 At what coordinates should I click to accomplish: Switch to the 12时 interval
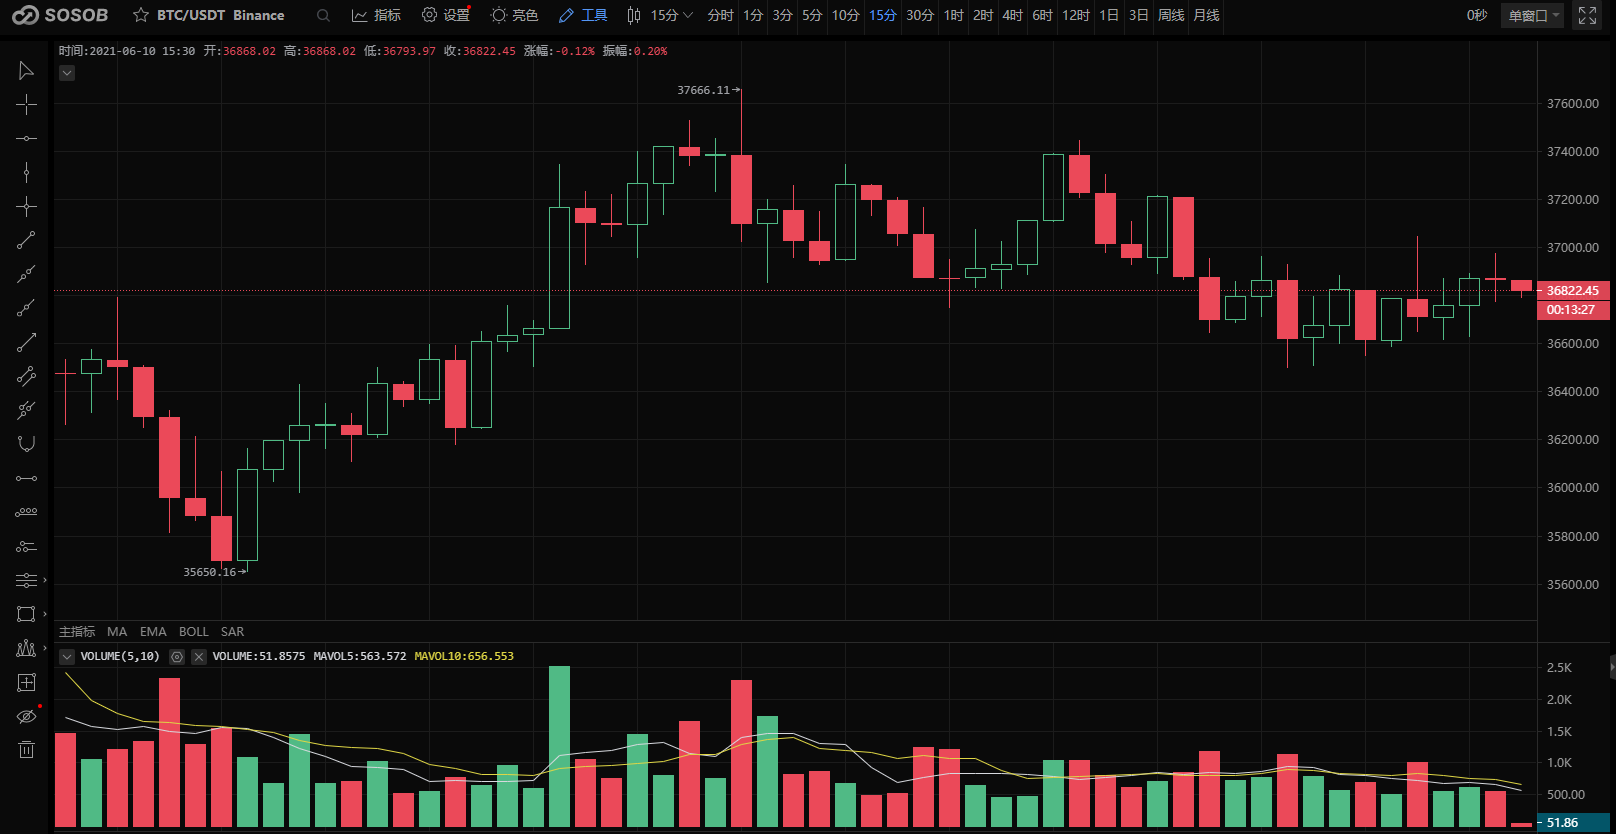pos(1076,15)
